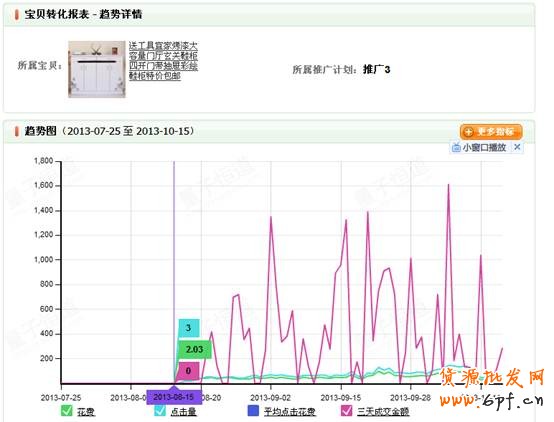The width and height of the screenshot is (554, 422).
Task: Enable the 平均点击花费 blue checkbox
Action: coord(253,410)
